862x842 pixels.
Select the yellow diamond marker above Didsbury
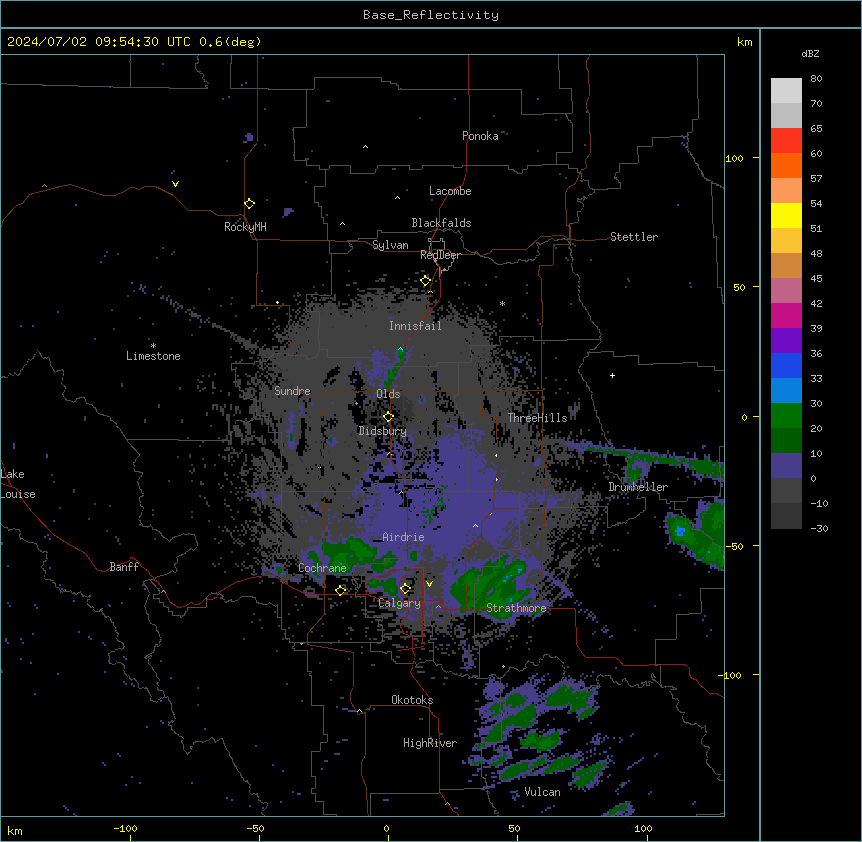[388, 417]
